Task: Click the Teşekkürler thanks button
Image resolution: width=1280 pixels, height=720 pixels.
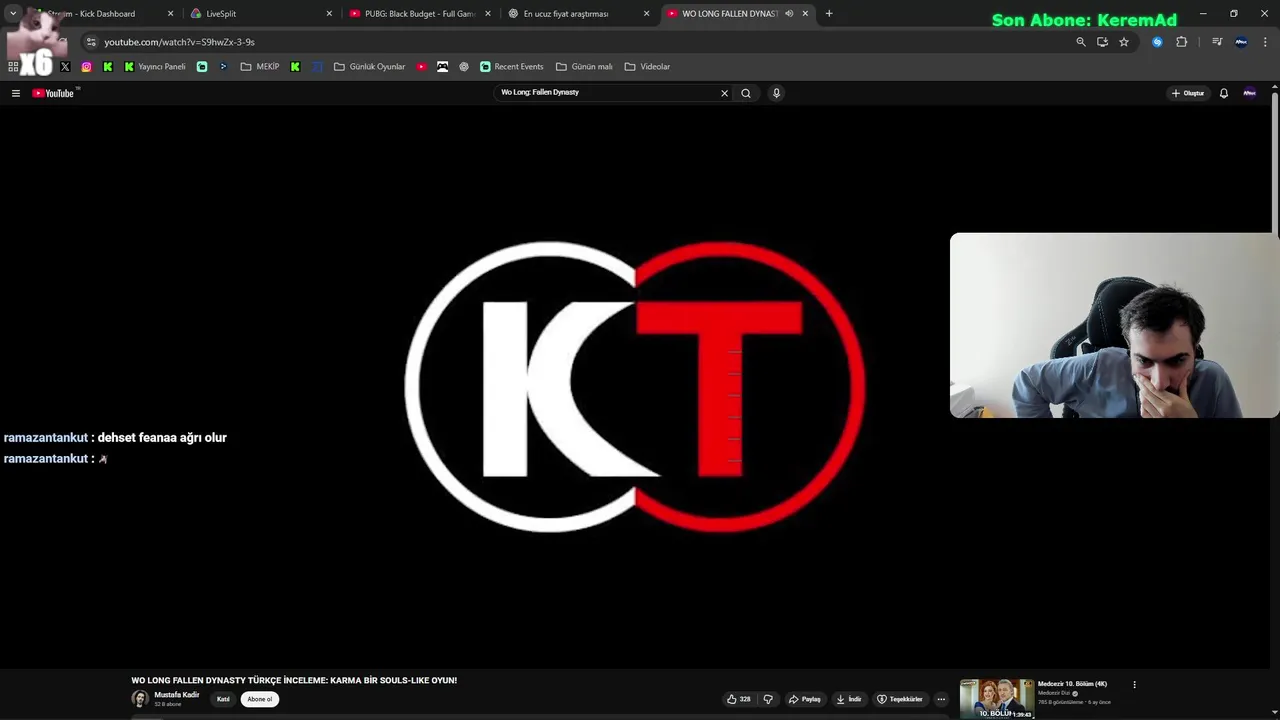Action: point(900,699)
